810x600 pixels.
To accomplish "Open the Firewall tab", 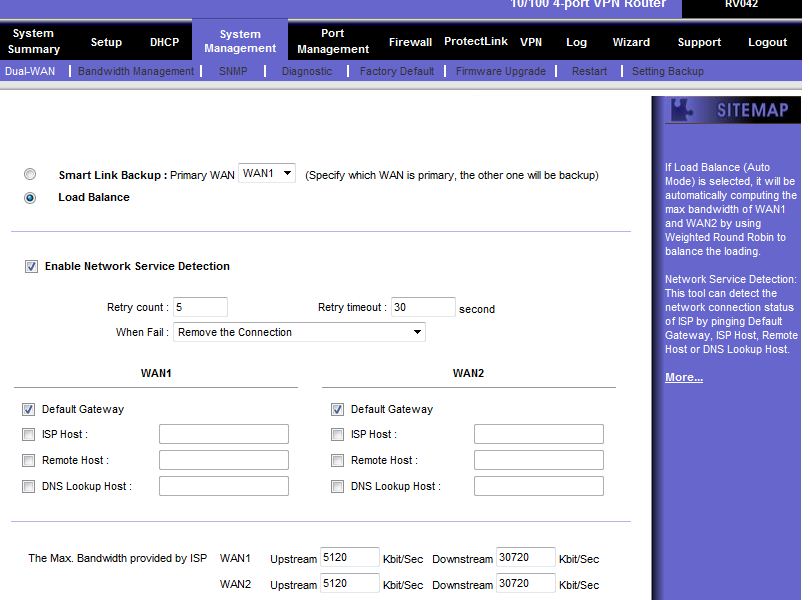I will (410, 42).
